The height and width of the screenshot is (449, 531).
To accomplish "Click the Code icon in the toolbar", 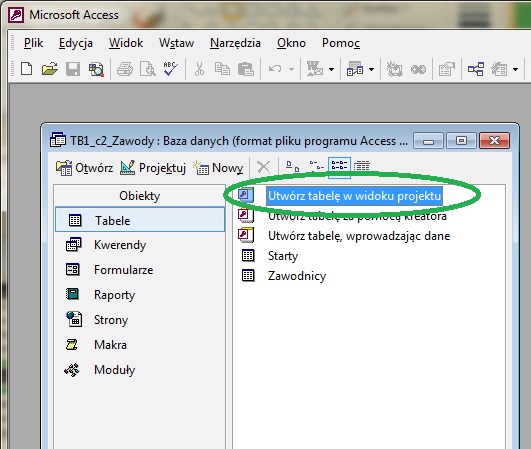I will (x=395, y=69).
